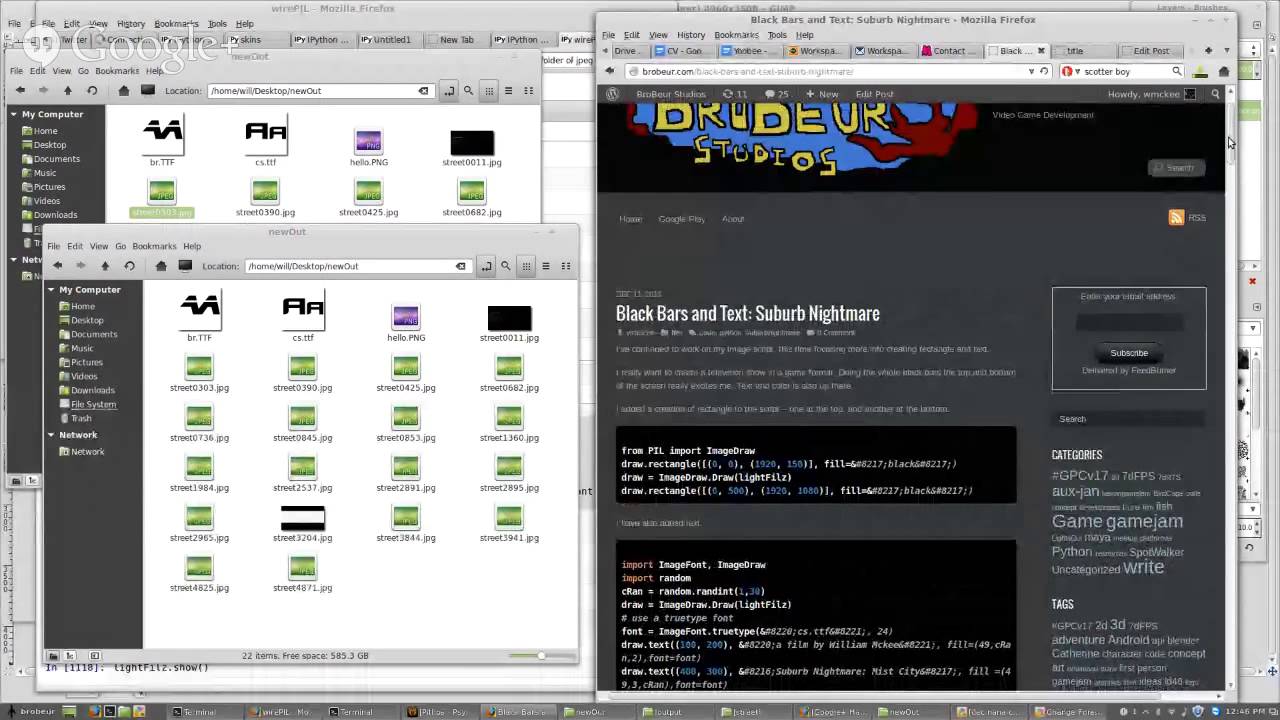Click Edit Post in WordPress admin bar
Image resolution: width=1280 pixels, height=720 pixels.
click(x=875, y=94)
